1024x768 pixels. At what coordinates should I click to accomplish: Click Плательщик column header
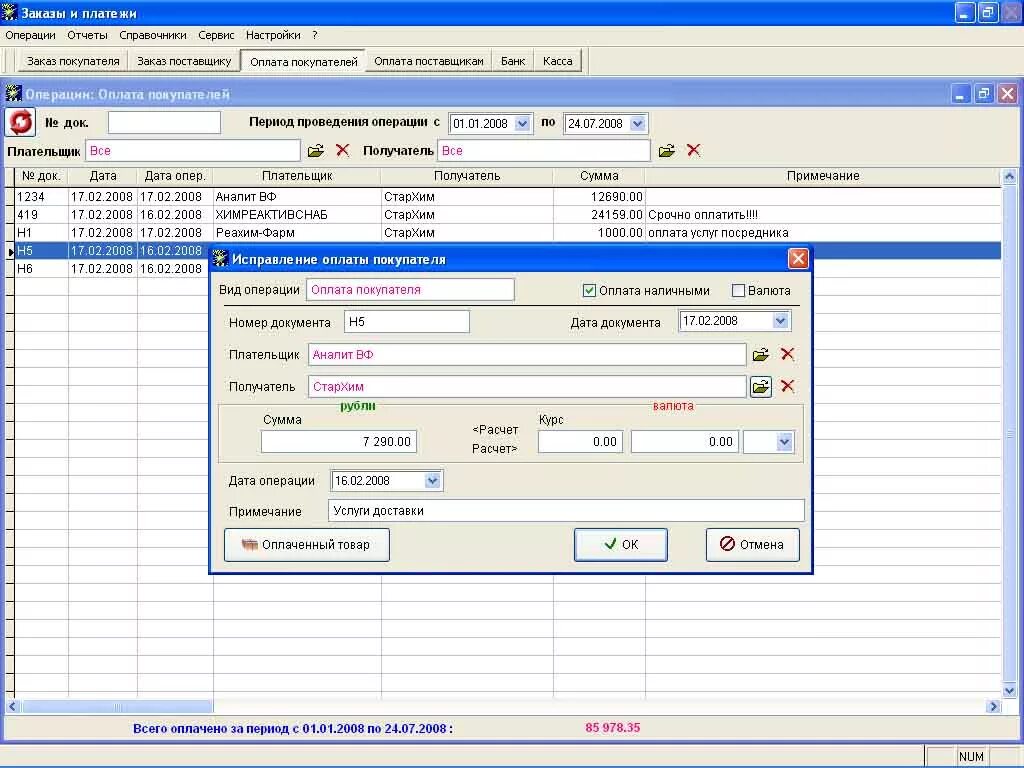point(297,176)
